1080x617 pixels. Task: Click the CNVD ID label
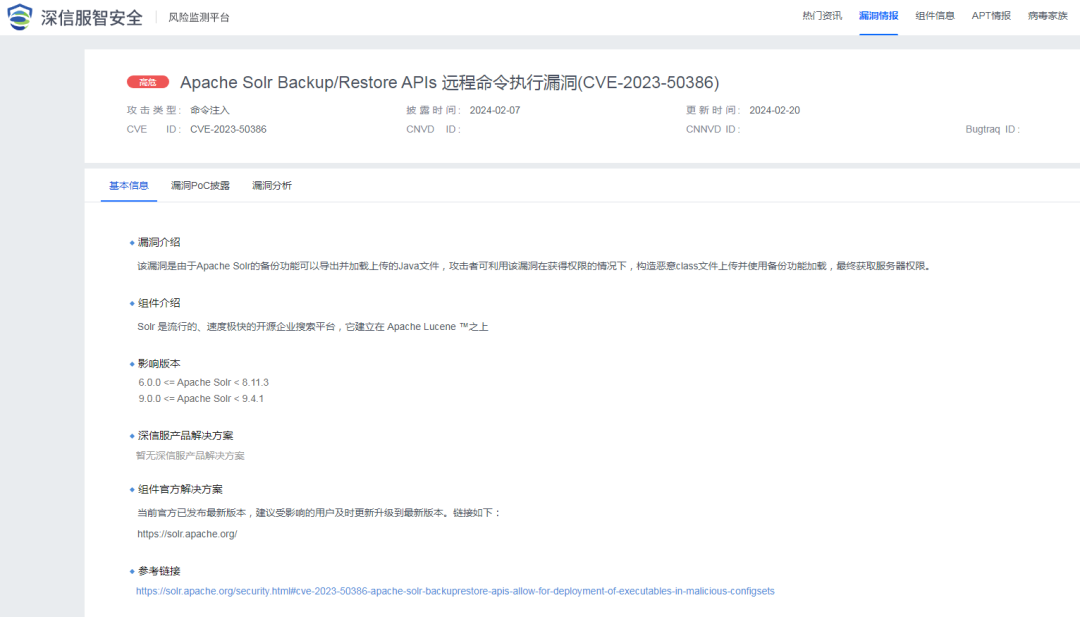(433, 129)
